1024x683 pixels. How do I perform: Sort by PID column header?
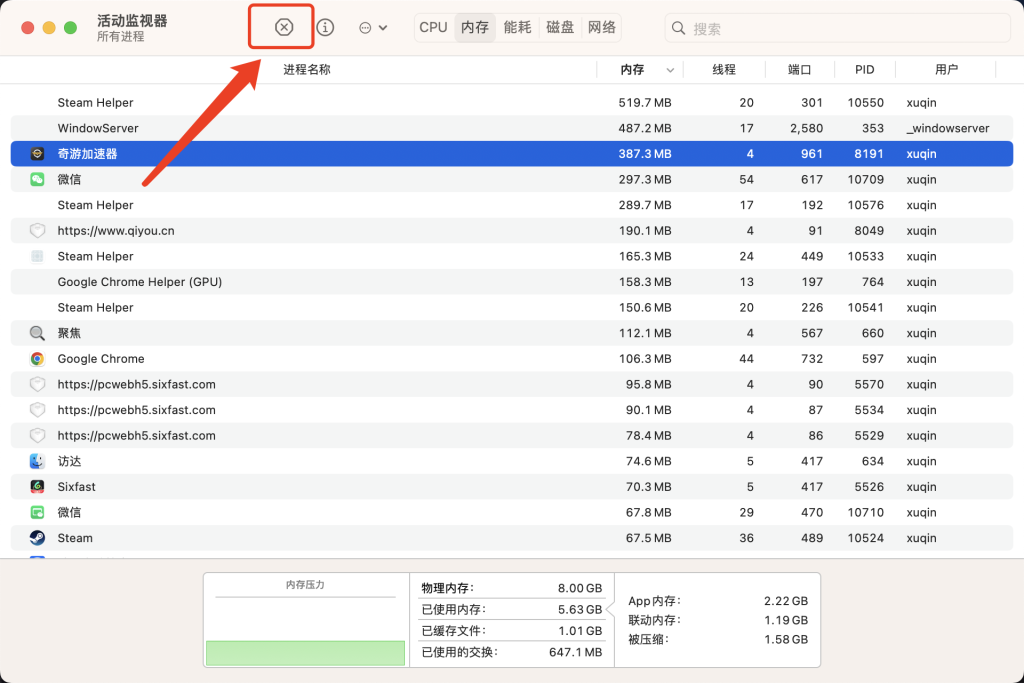(x=865, y=69)
